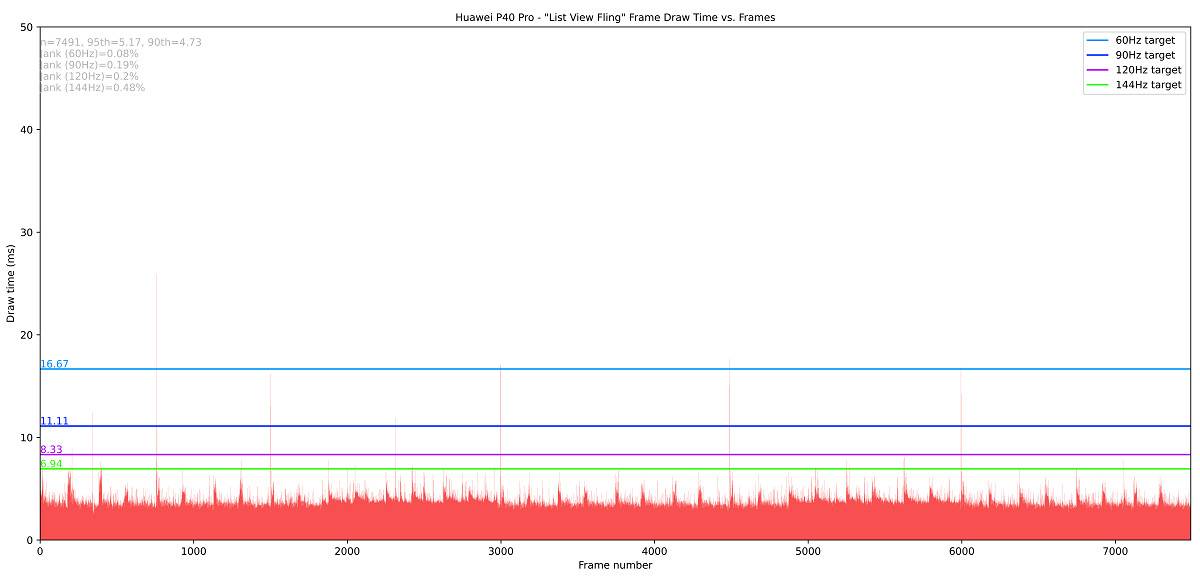1200x577 pixels.
Task: Click the 11.11 line label
Action: [54, 421]
